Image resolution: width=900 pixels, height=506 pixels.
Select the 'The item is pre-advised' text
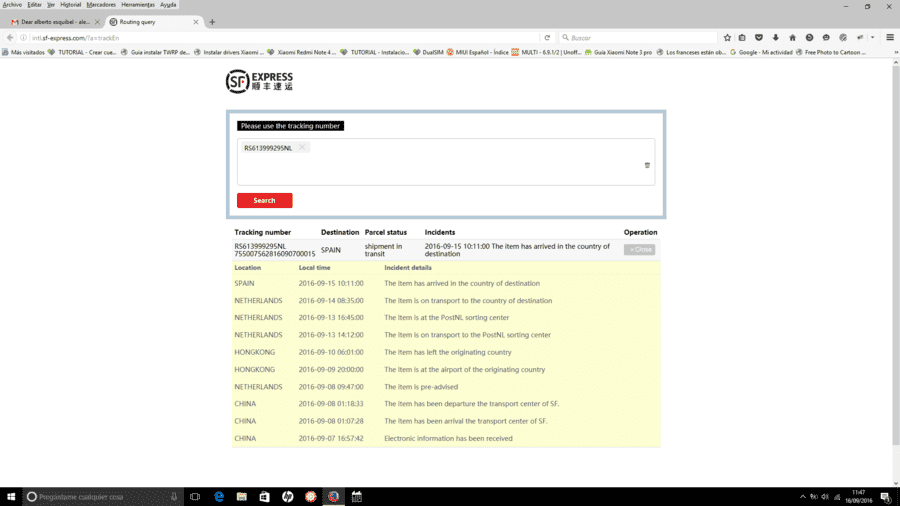(x=421, y=387)
